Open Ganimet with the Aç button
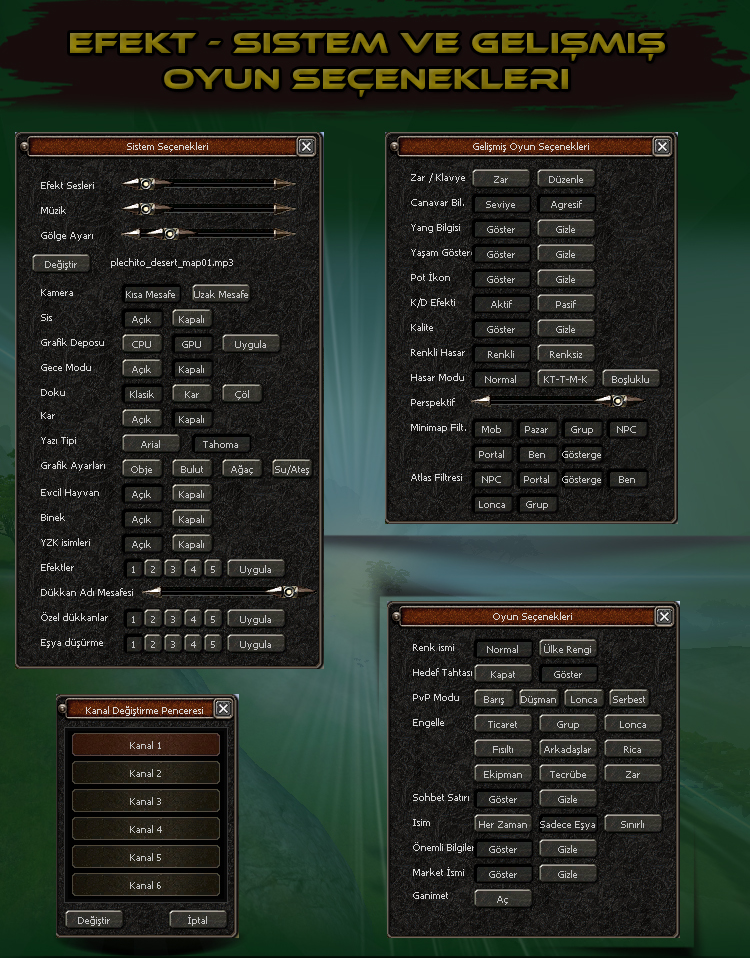The image size is (750, 958). click(x=502, y=899)
